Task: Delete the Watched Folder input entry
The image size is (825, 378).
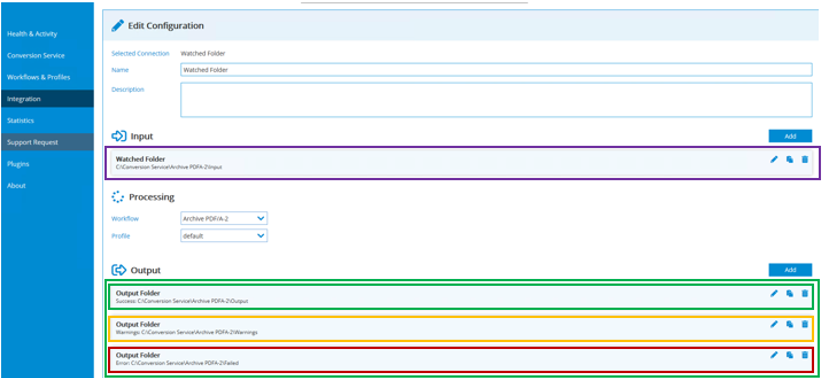Action: pos(804,160)
